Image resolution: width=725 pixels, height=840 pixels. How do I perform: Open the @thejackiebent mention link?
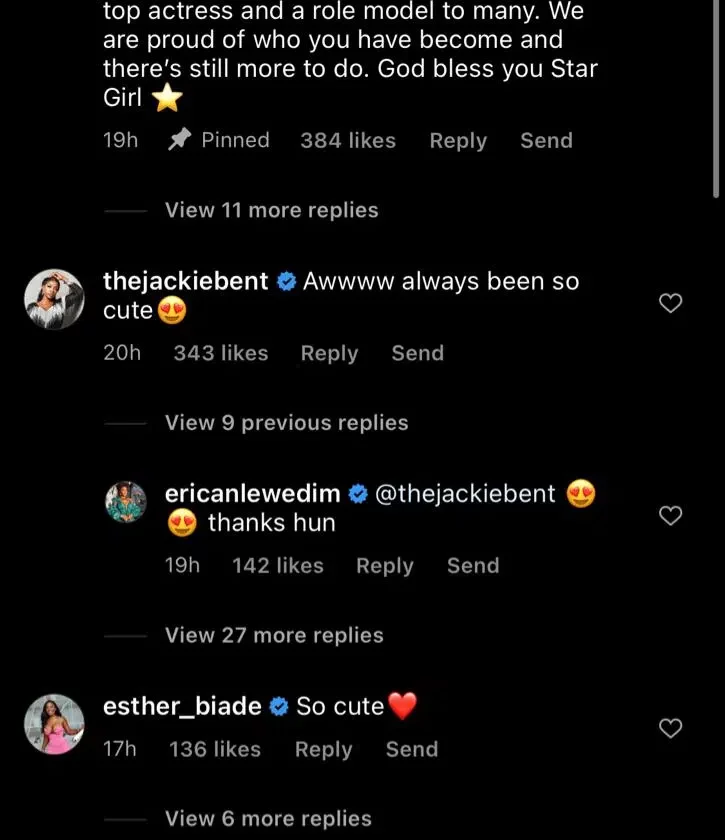[x=465, y=493]
